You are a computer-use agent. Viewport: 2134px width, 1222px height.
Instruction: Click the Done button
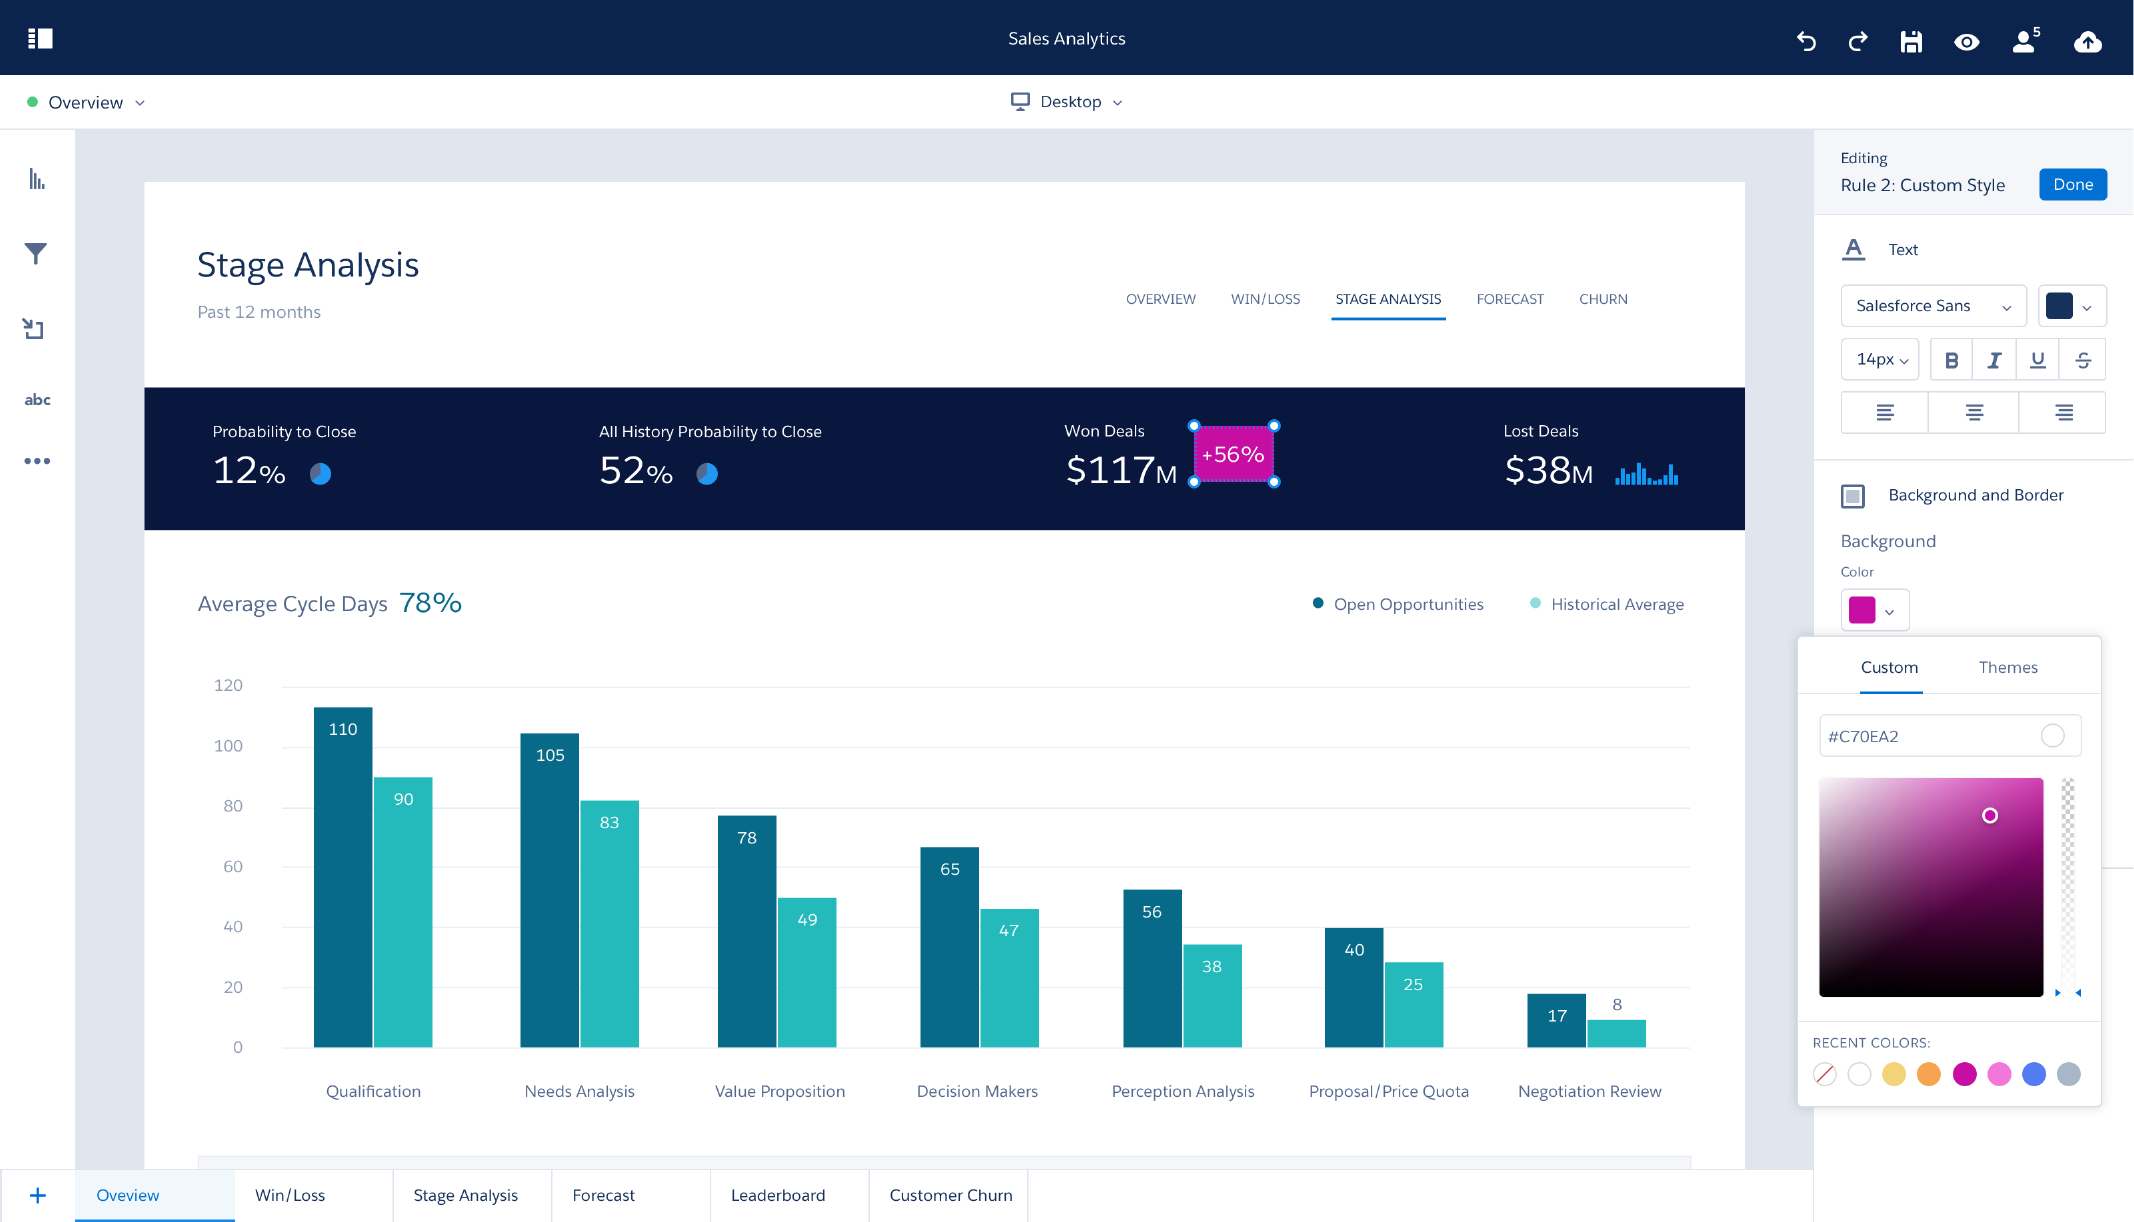(2073, 185)
